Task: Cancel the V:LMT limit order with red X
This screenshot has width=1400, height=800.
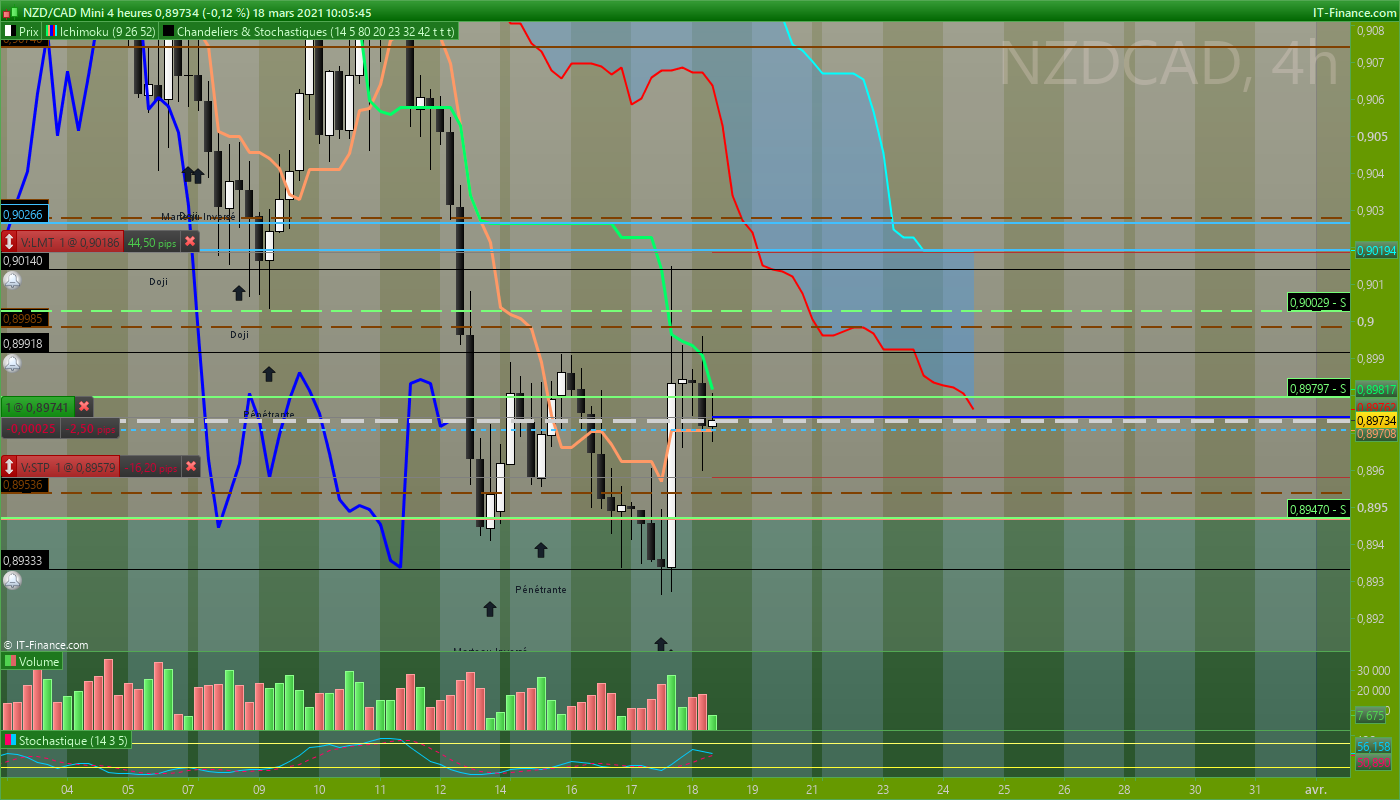Action: pyautogui.click(x=190, y=242)
